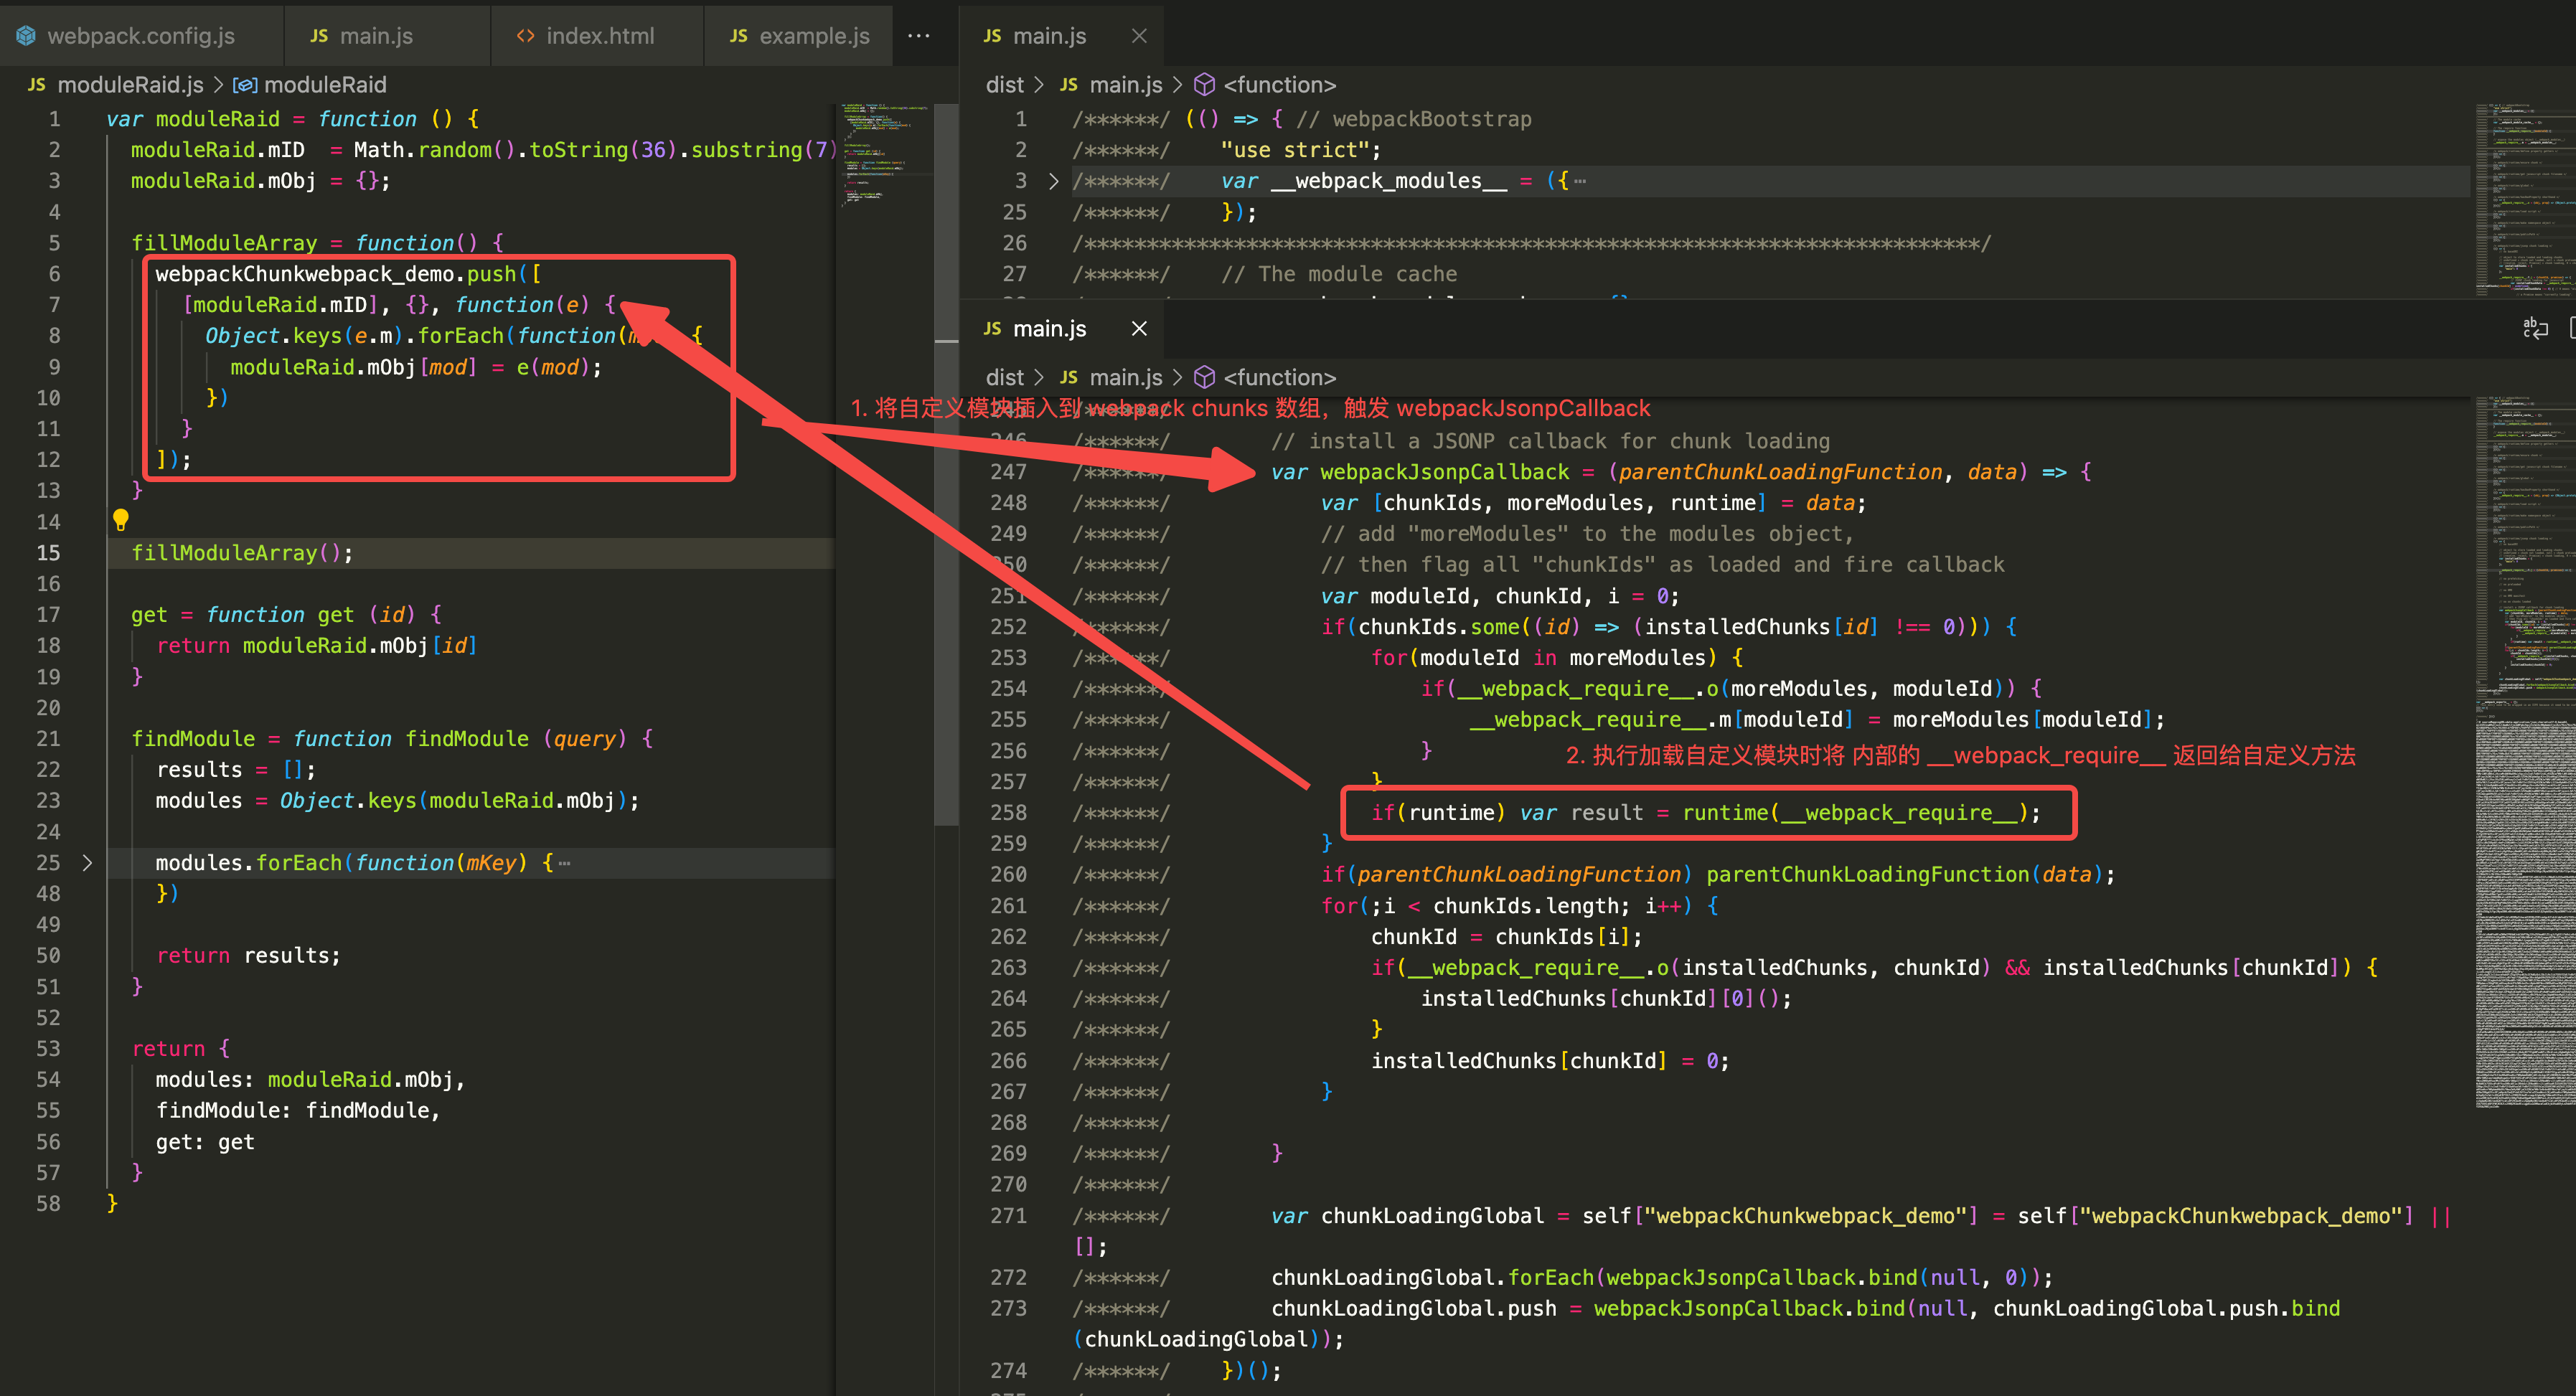Click the moduleRaid.js breadcrumb
This screenshot has height=1396, width=2576.
(x=130, y=85)
